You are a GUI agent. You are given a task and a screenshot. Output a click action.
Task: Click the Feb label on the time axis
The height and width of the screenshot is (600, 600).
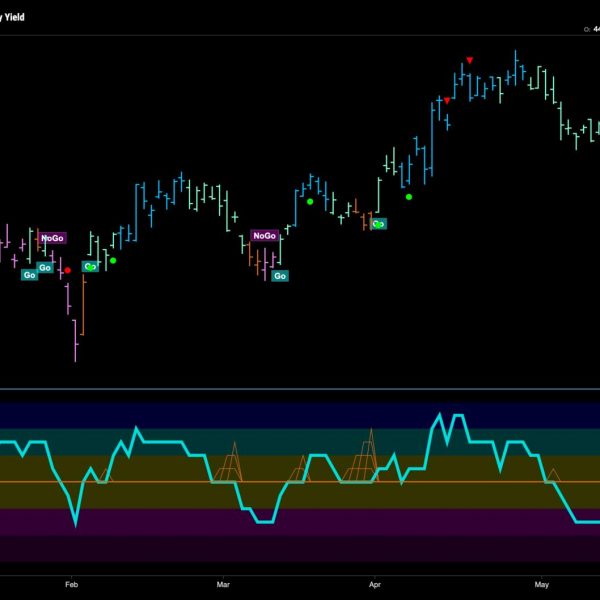71,584
